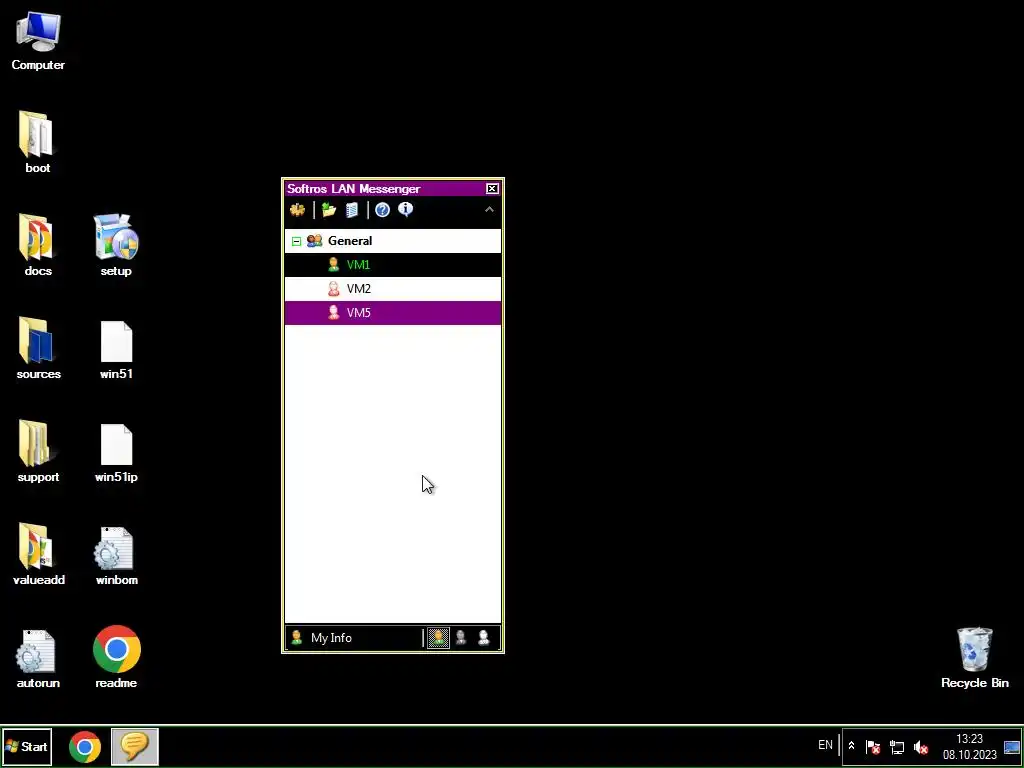1024x768 pixels.
Task: Open the Start menu
Action: point(27,746)
